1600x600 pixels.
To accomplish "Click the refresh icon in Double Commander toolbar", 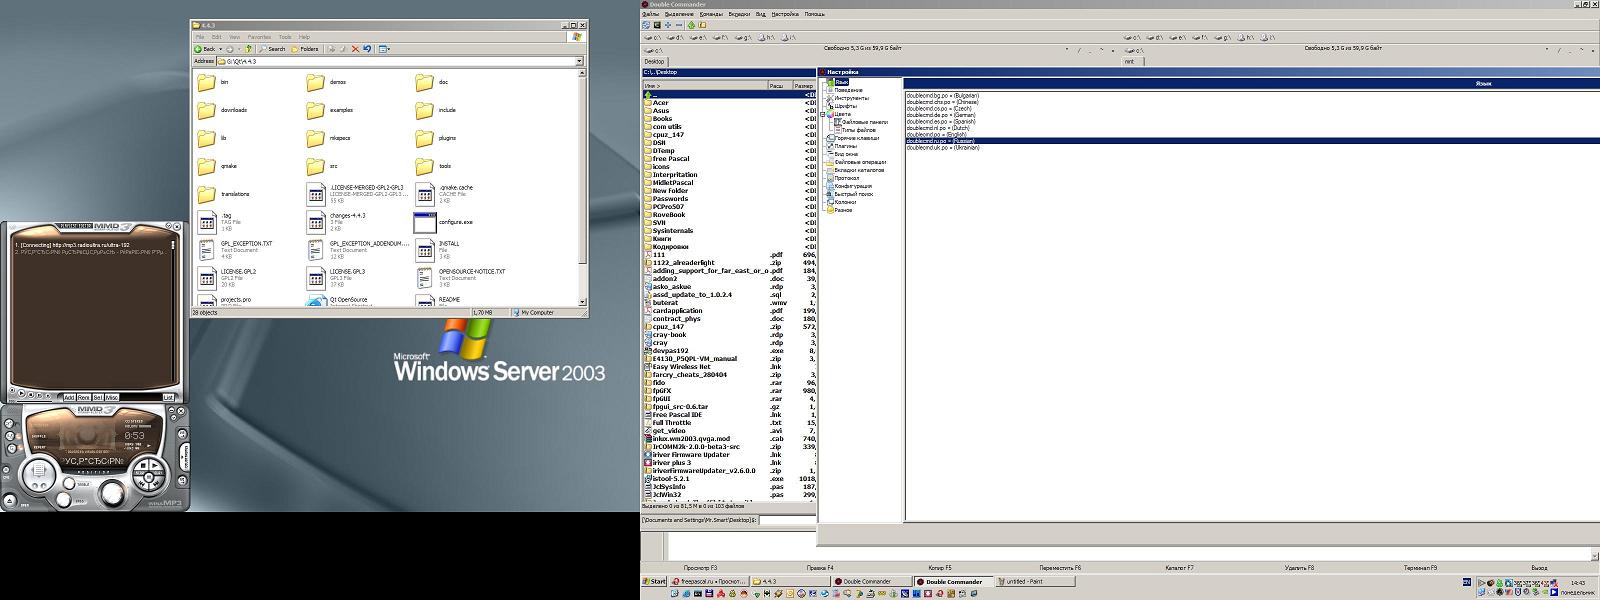I will pyautogui.click(x=645, y=25).
